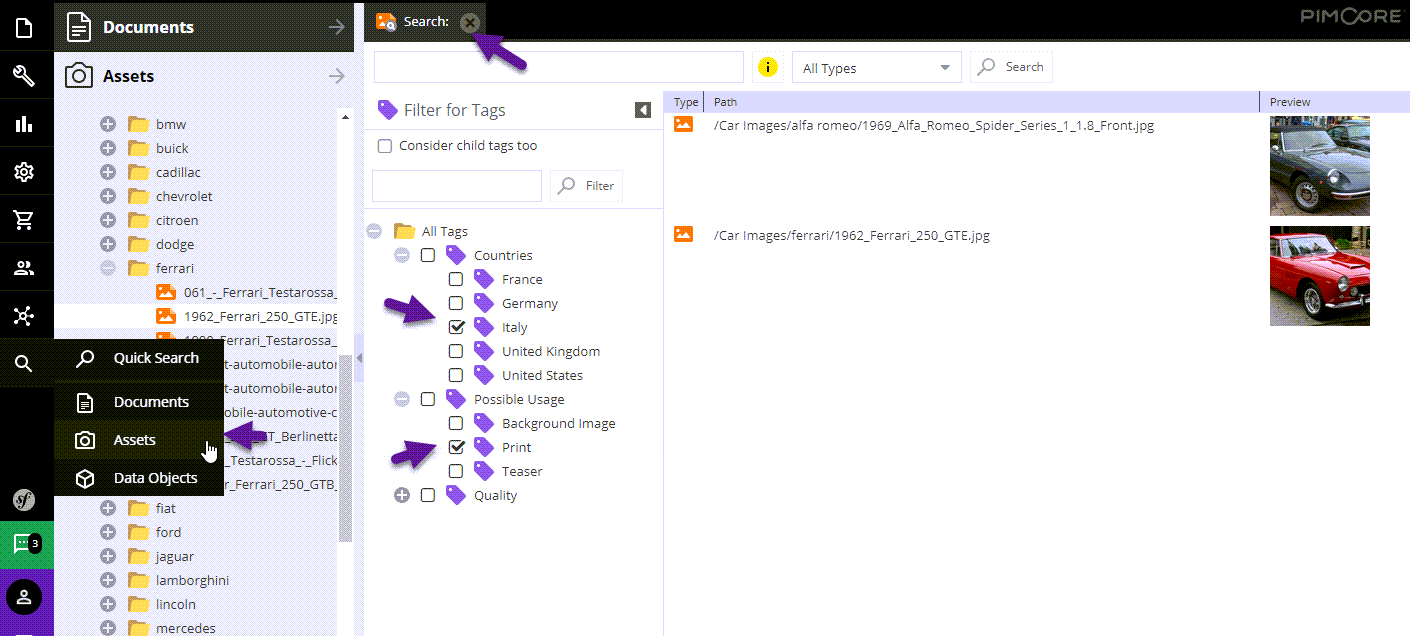This screenshot has height=636, width=1410.
Task: Open the Symfony profiler icon
Action: click(24, 500)
